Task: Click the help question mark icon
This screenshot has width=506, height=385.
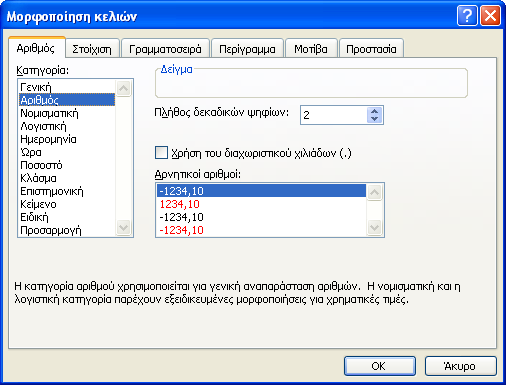Action: [467, 15]
